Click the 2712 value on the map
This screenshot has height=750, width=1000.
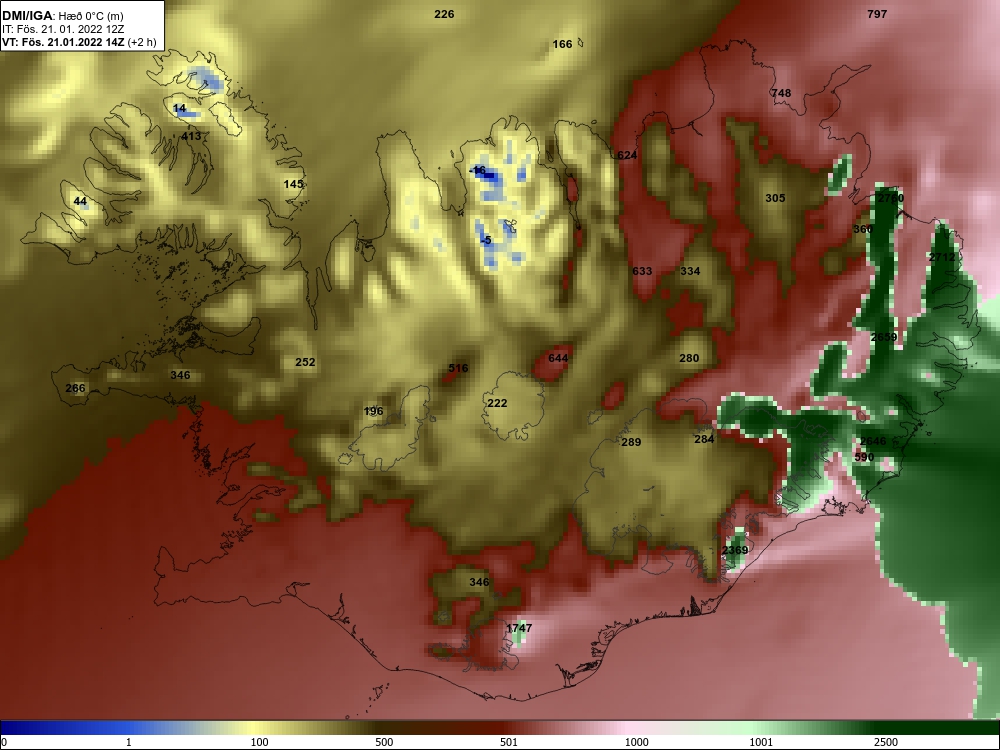tap(942, 257)
